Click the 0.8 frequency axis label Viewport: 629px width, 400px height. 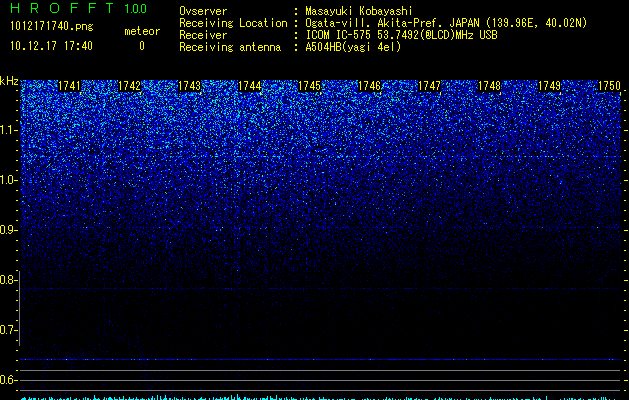pyautogui.click(x=8, y=280)
